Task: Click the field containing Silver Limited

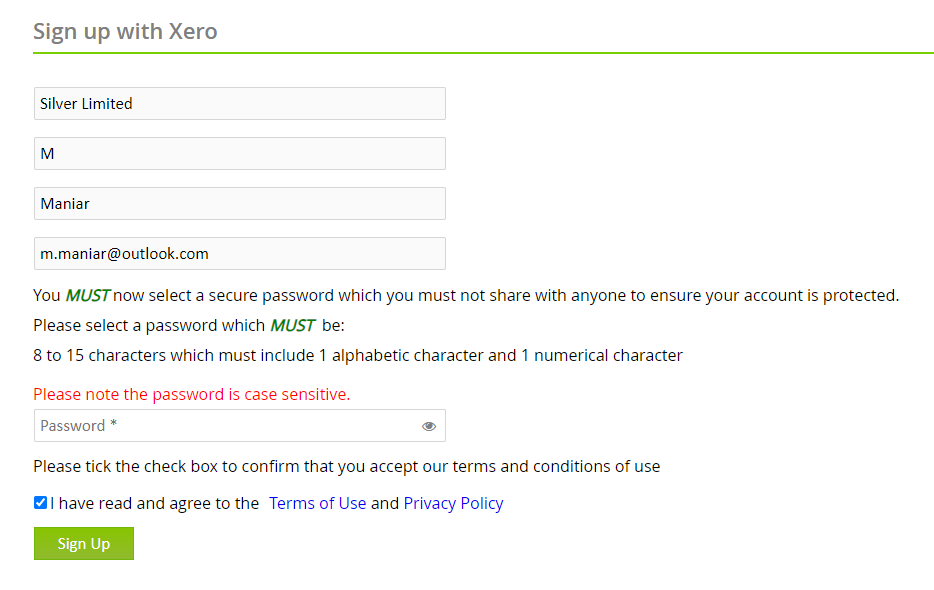Action: [x=240, y=104]
